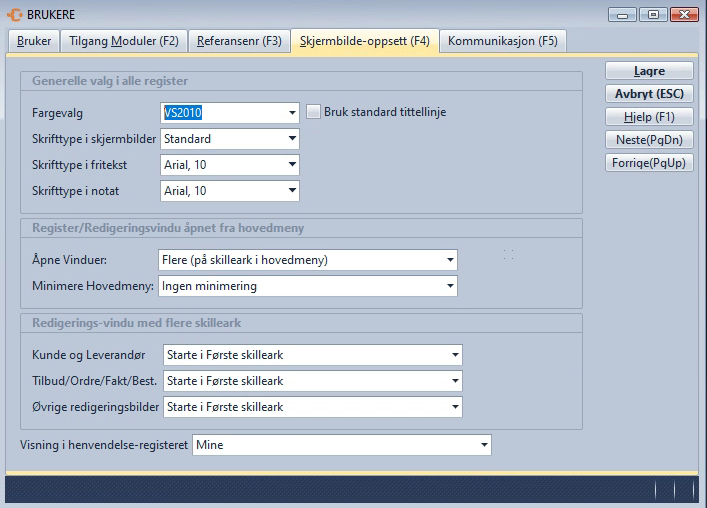This screenshot has height=508, width=707.
Task: Open the Åpne Vinduer dropdown
Action: point(450,261)
